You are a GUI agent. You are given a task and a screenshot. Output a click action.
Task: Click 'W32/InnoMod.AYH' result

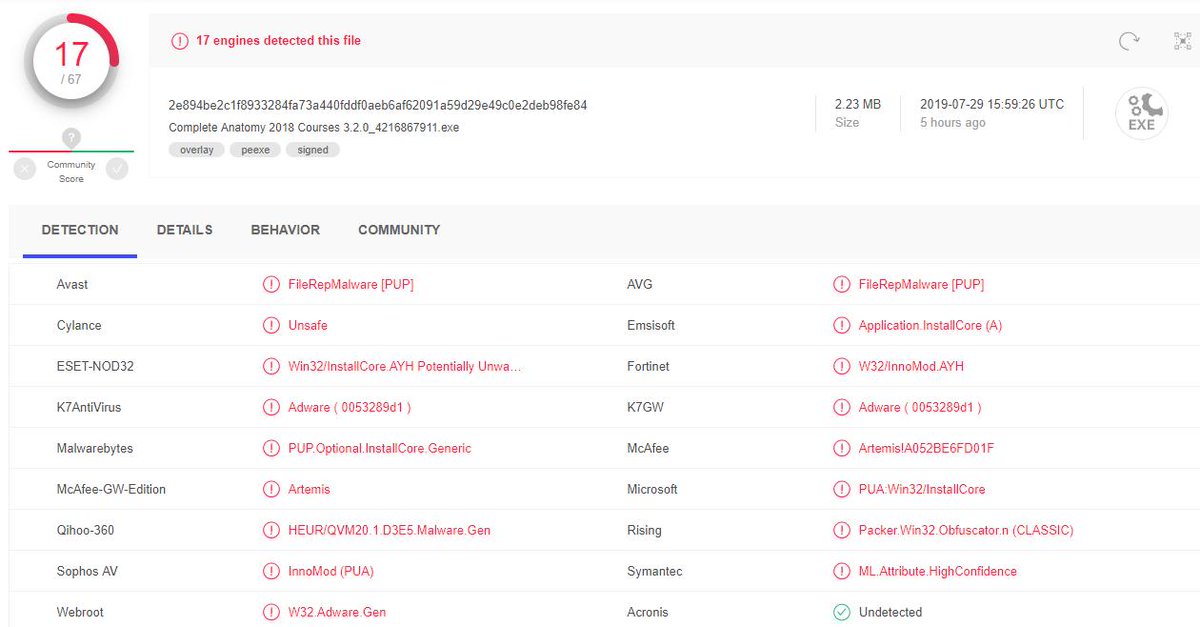coord(911,367)
